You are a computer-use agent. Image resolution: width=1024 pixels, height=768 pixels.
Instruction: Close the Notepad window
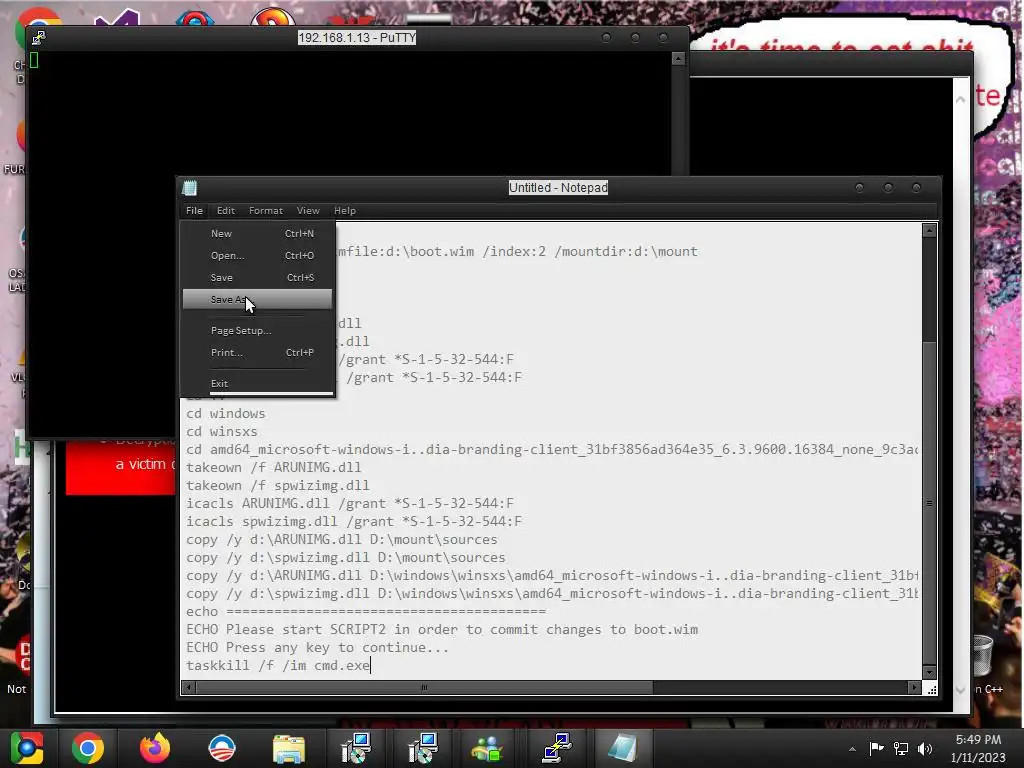click(x=917, y=188)
